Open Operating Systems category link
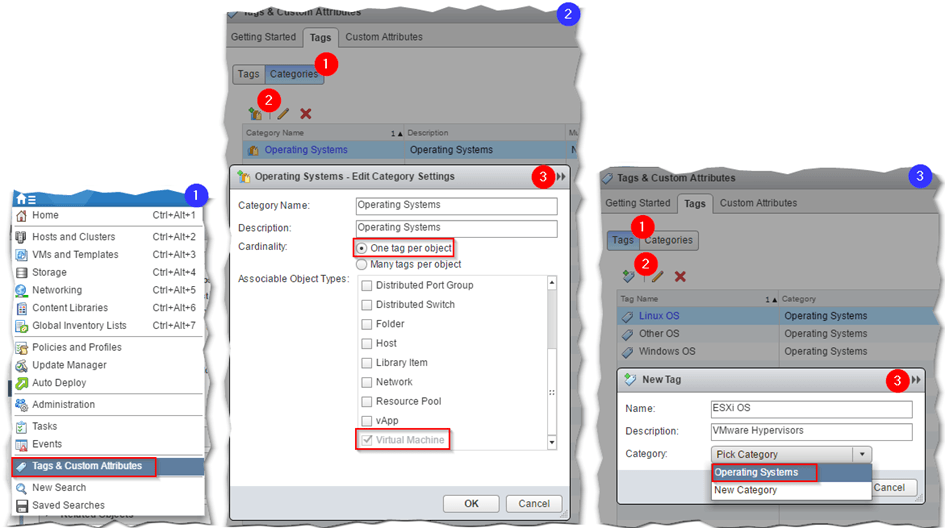 pyautogui.click(x=306, y=149)
